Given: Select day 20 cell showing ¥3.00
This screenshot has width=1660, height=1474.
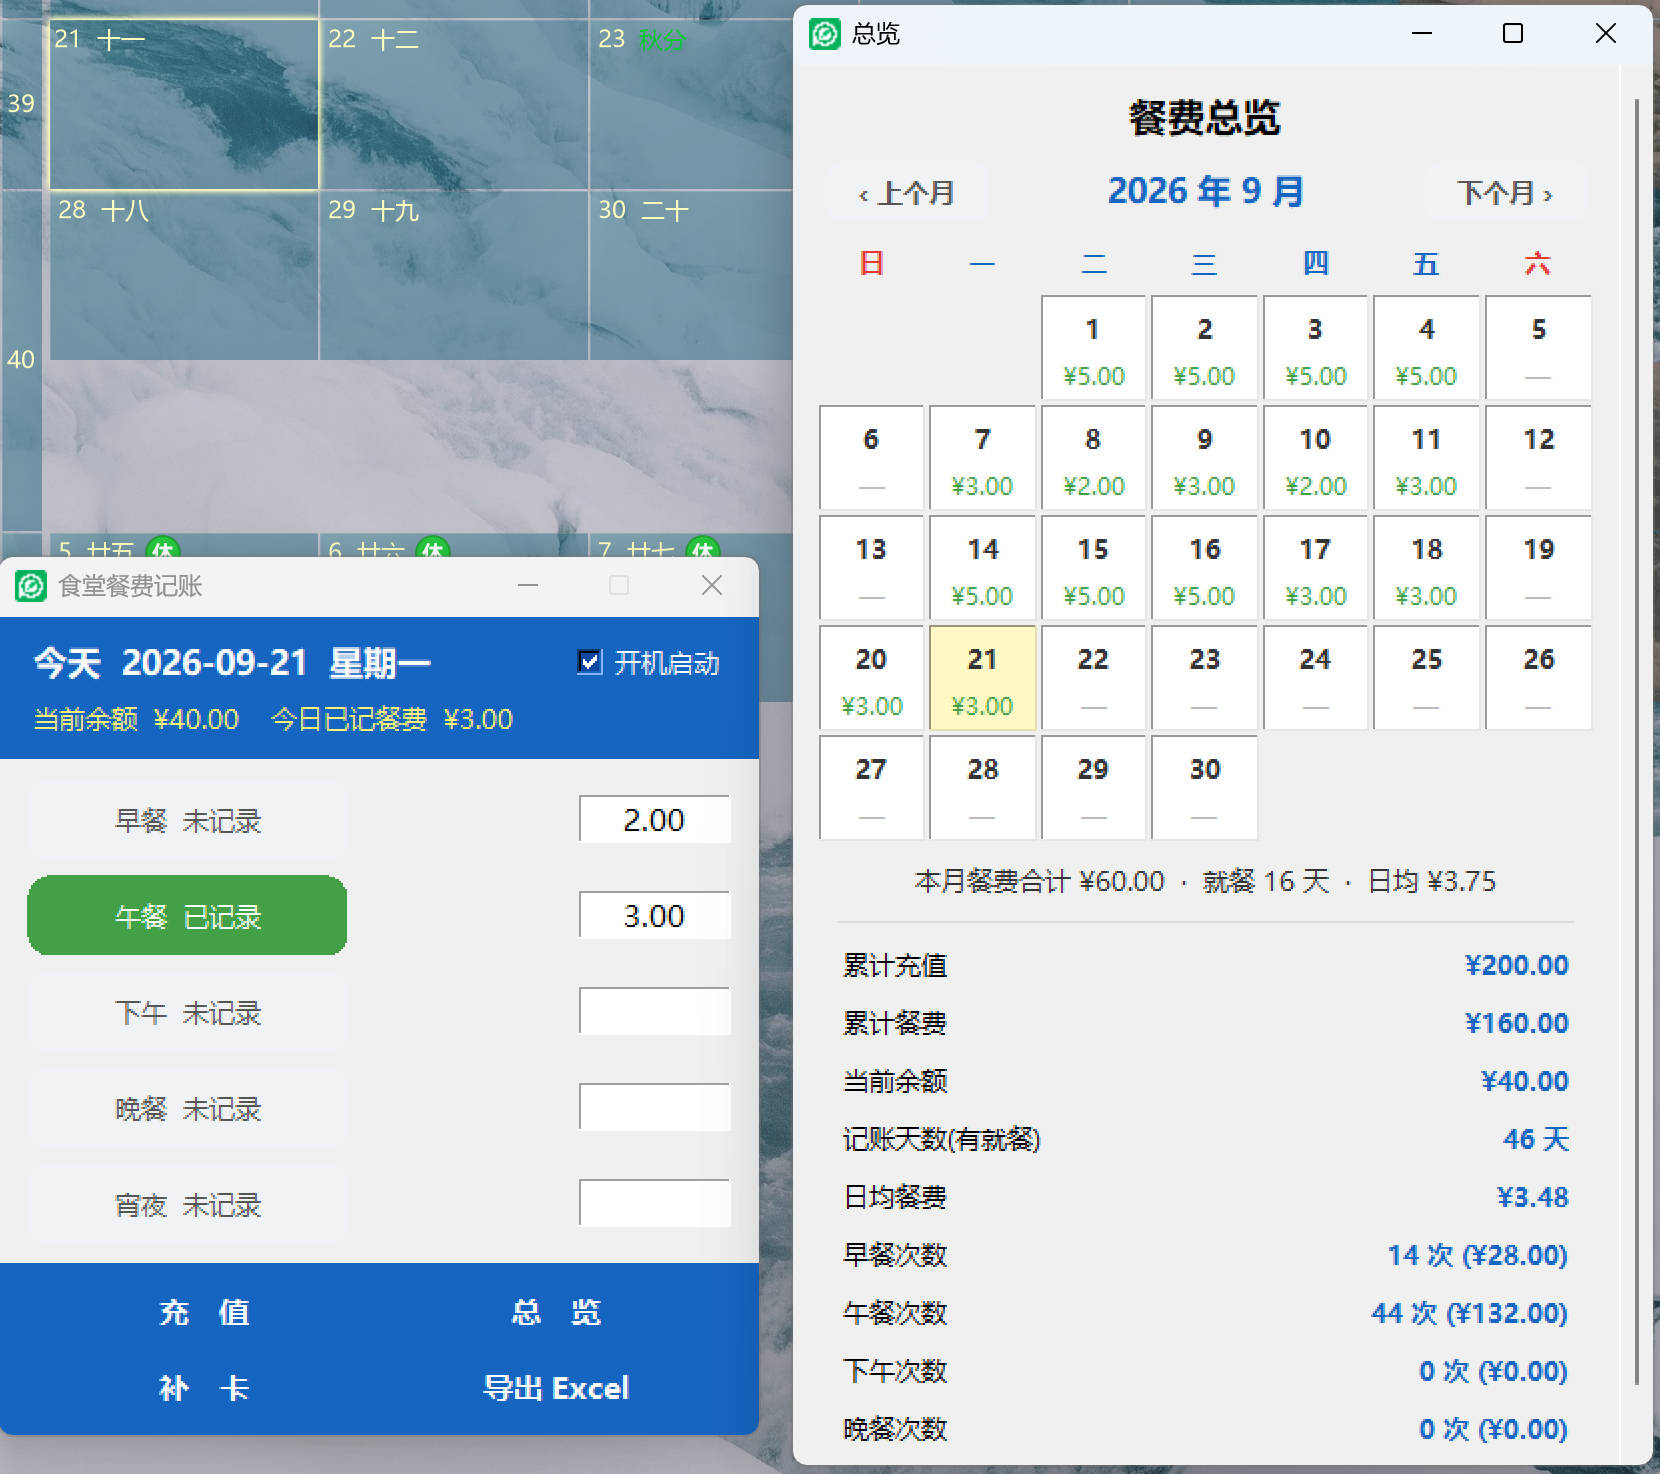Looking at the screenshot, I should (871, 678).
